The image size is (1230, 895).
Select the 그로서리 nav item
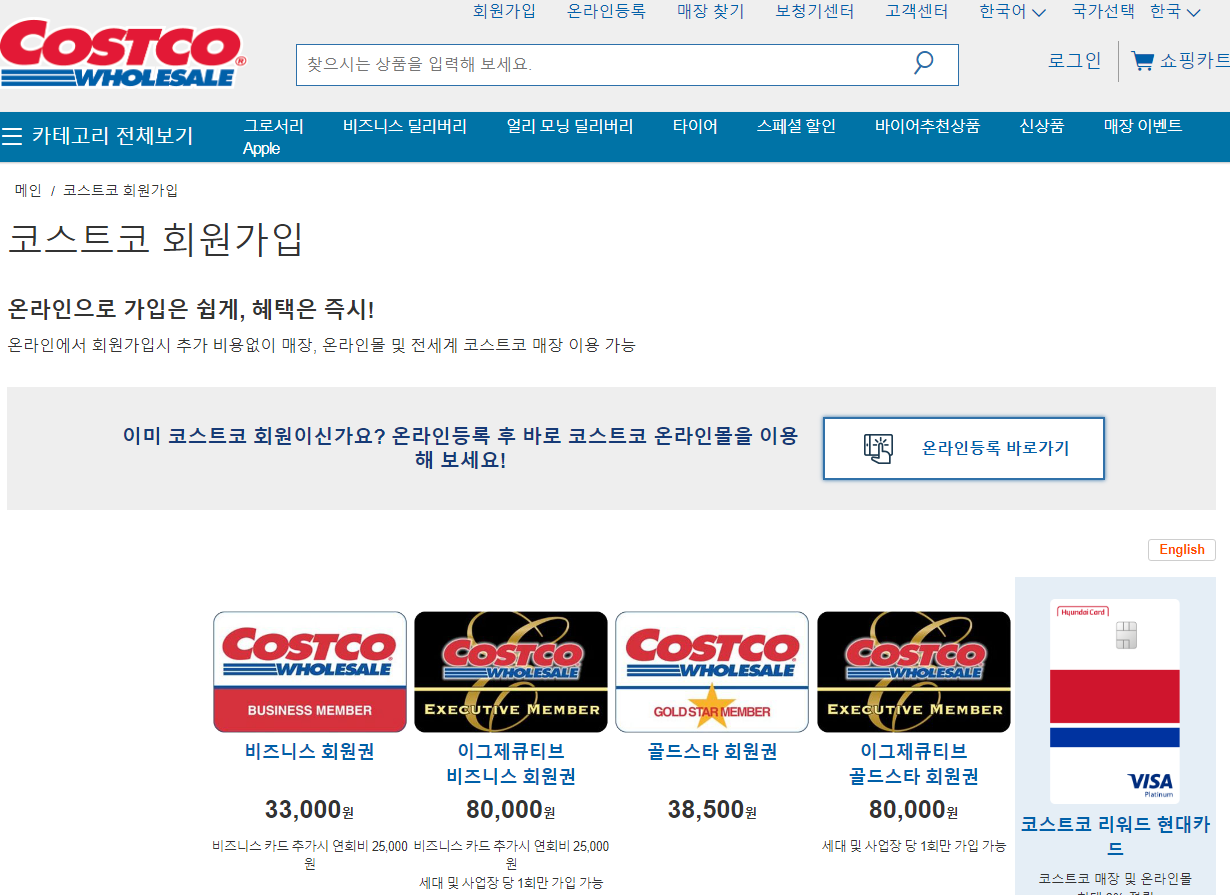point(273,126)
